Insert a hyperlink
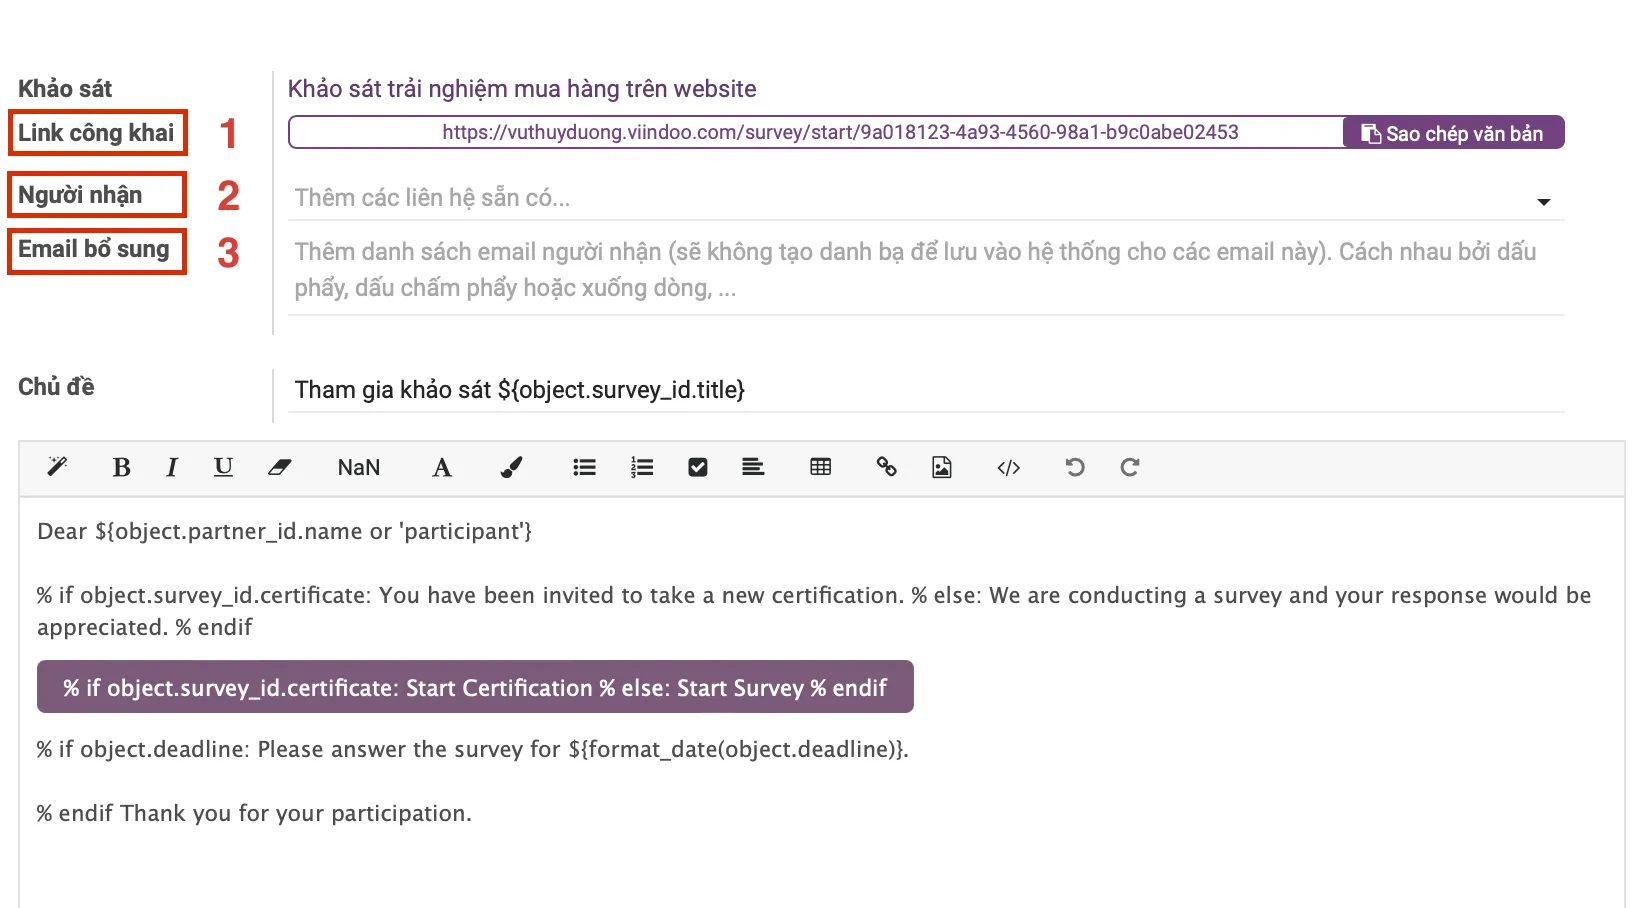 point(886,467)
